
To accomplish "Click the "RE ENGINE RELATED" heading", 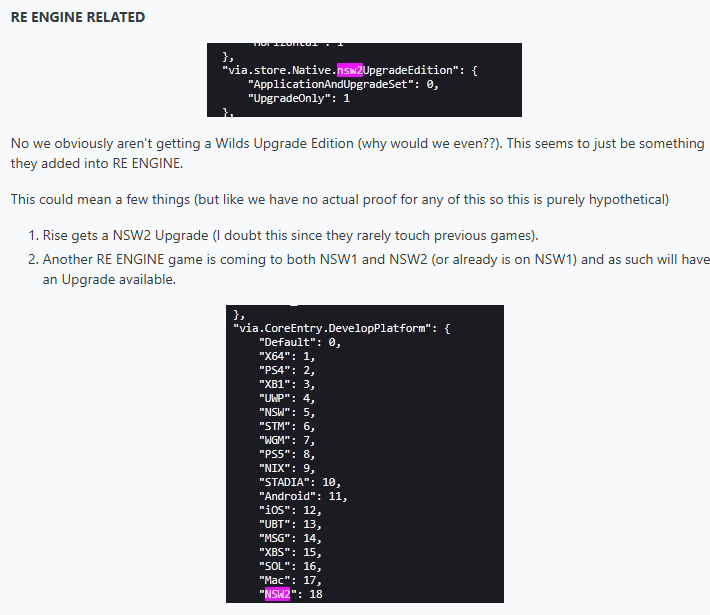I will 77,17.
